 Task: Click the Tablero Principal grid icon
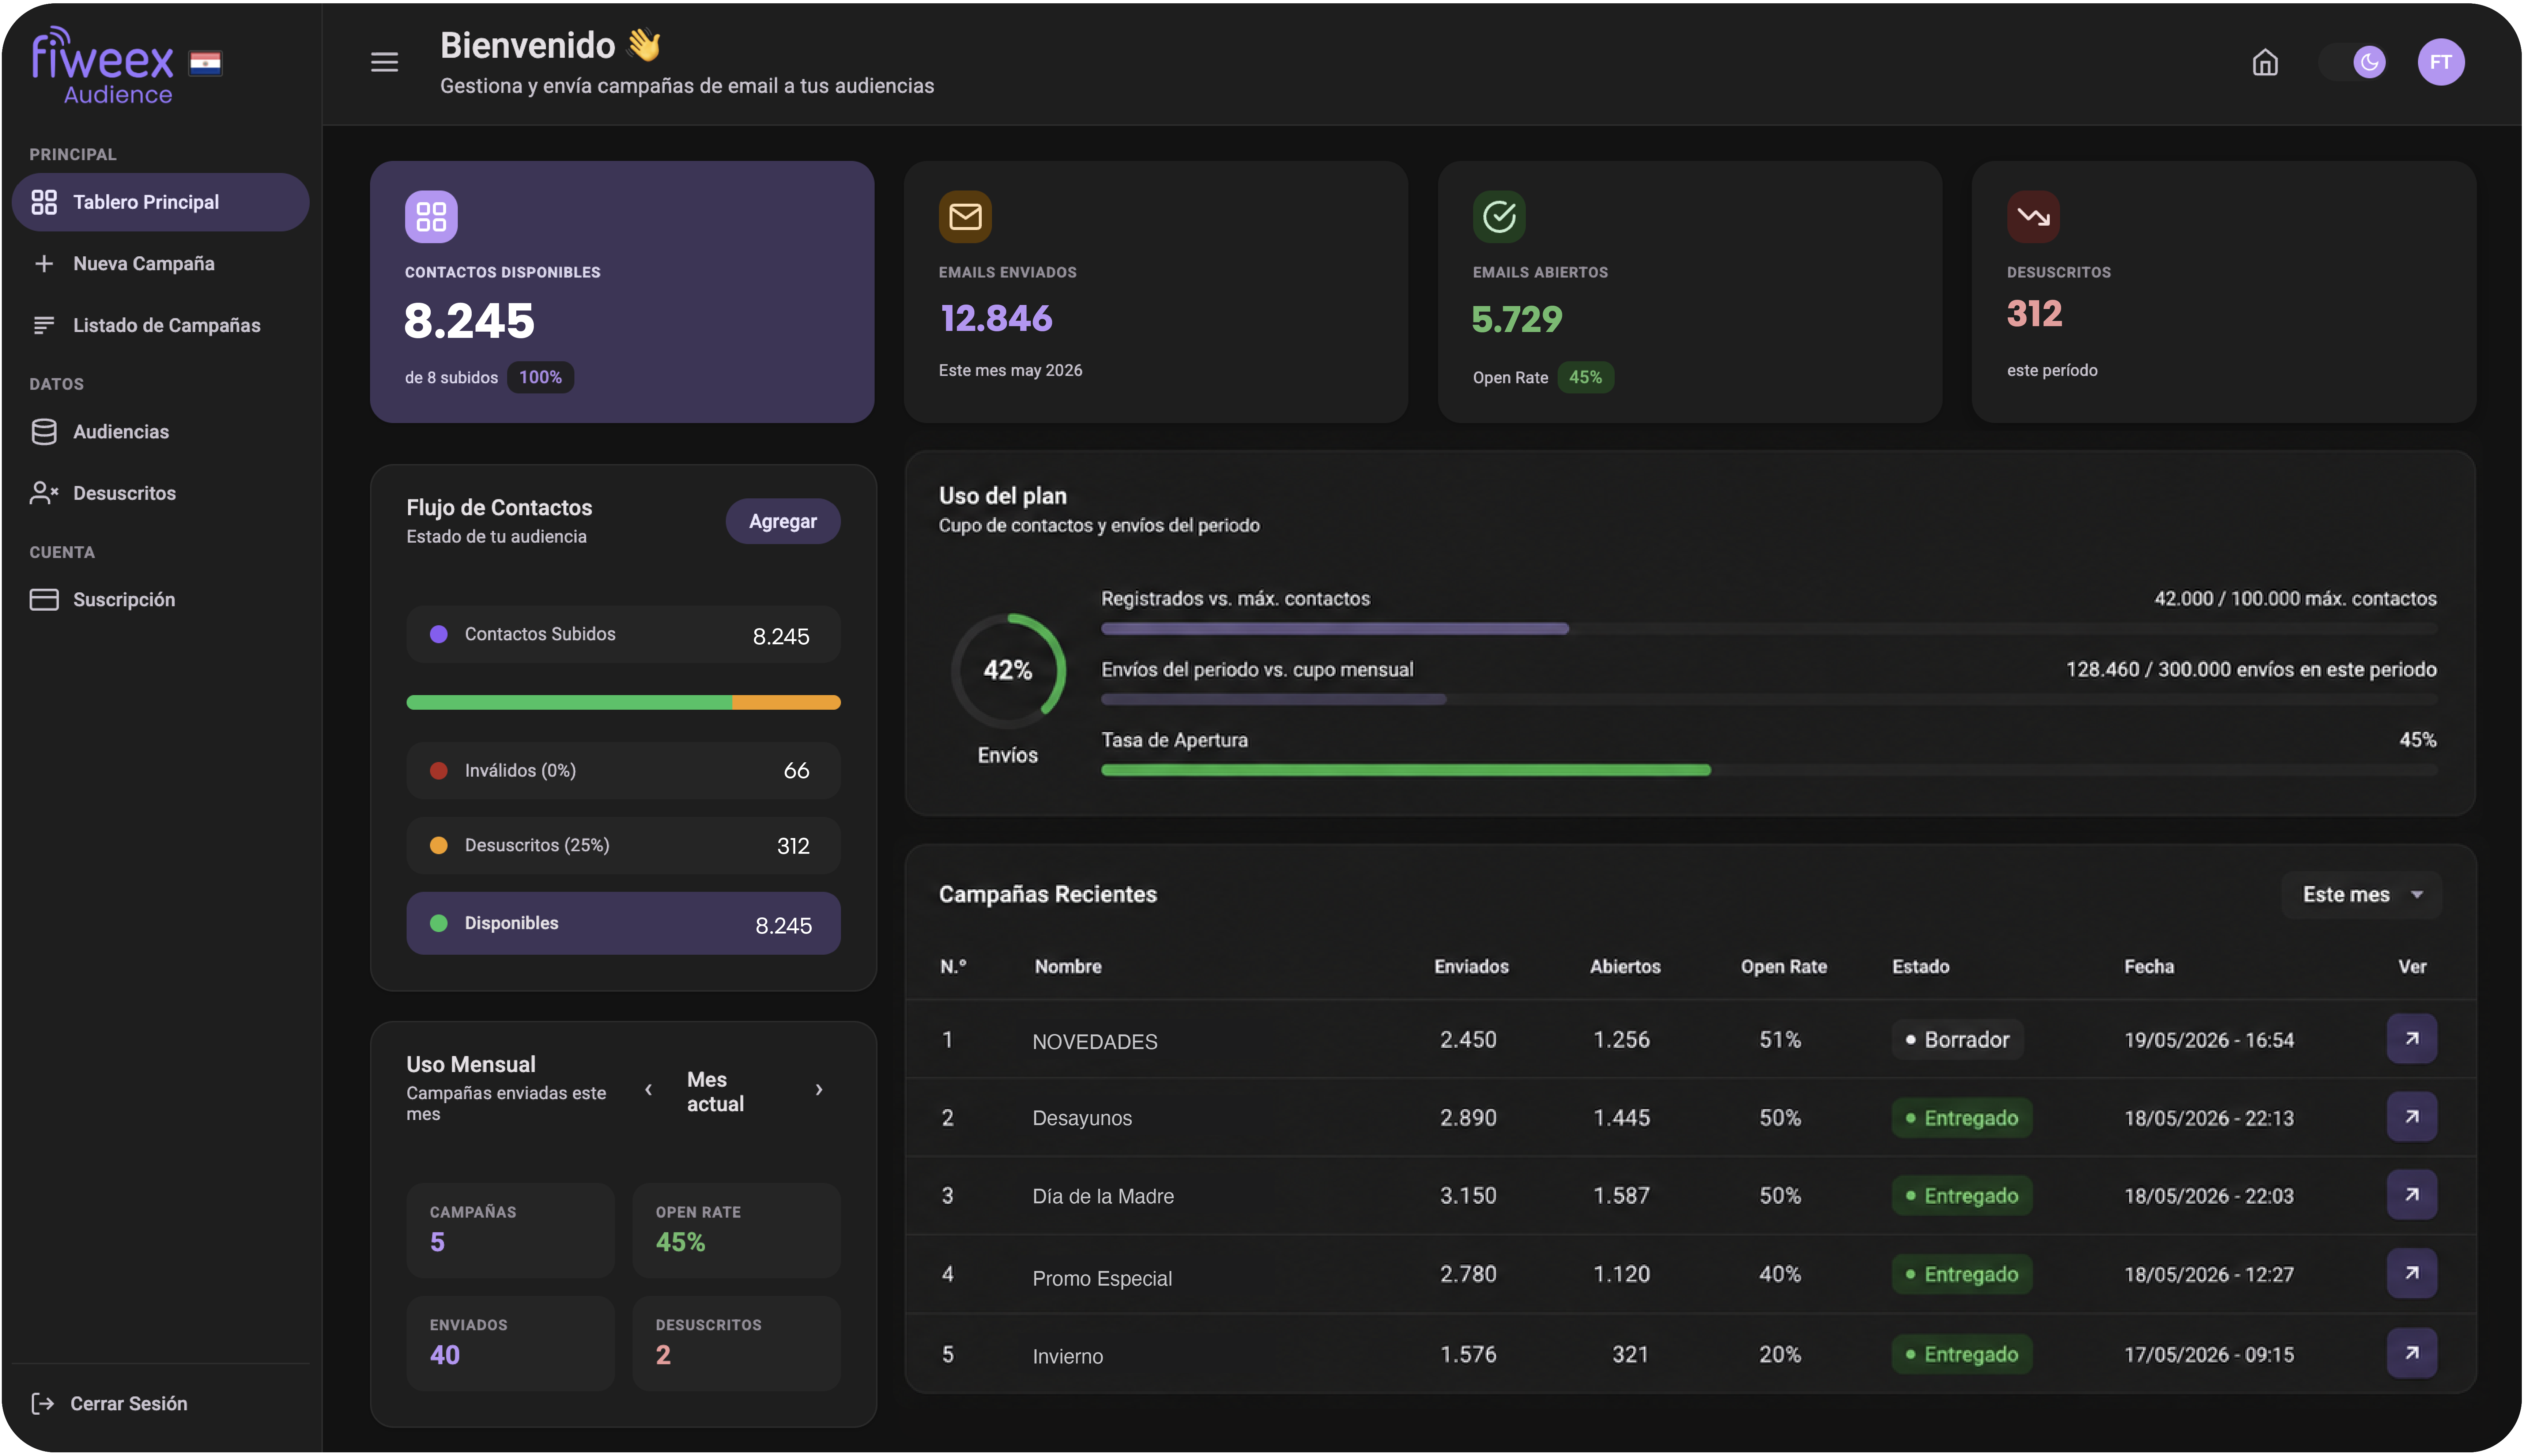[44, 202]
